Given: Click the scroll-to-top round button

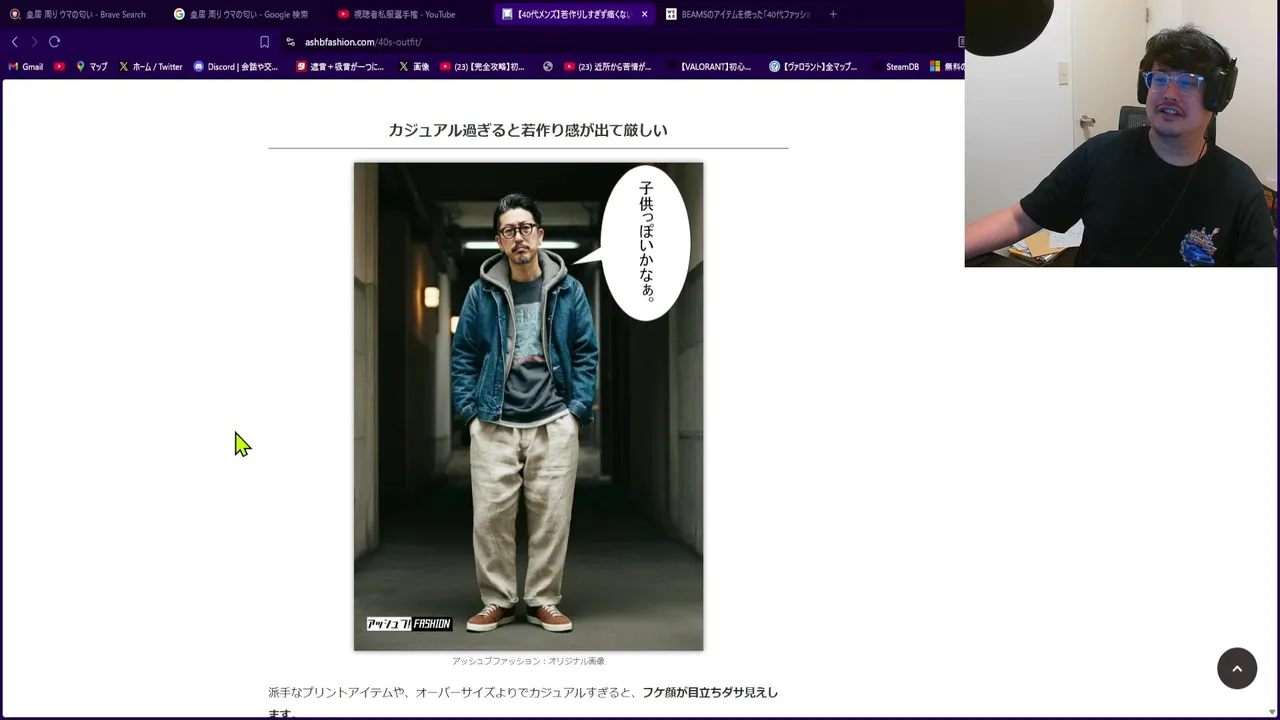Looking at the screenshot, I should (1237, 669).
